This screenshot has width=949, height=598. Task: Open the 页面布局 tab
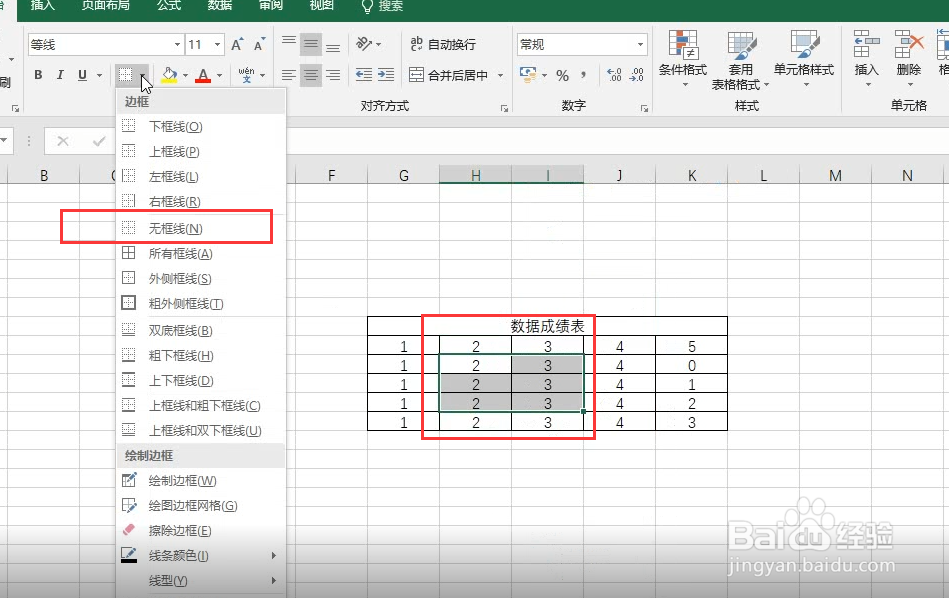(x=105, y=6)
